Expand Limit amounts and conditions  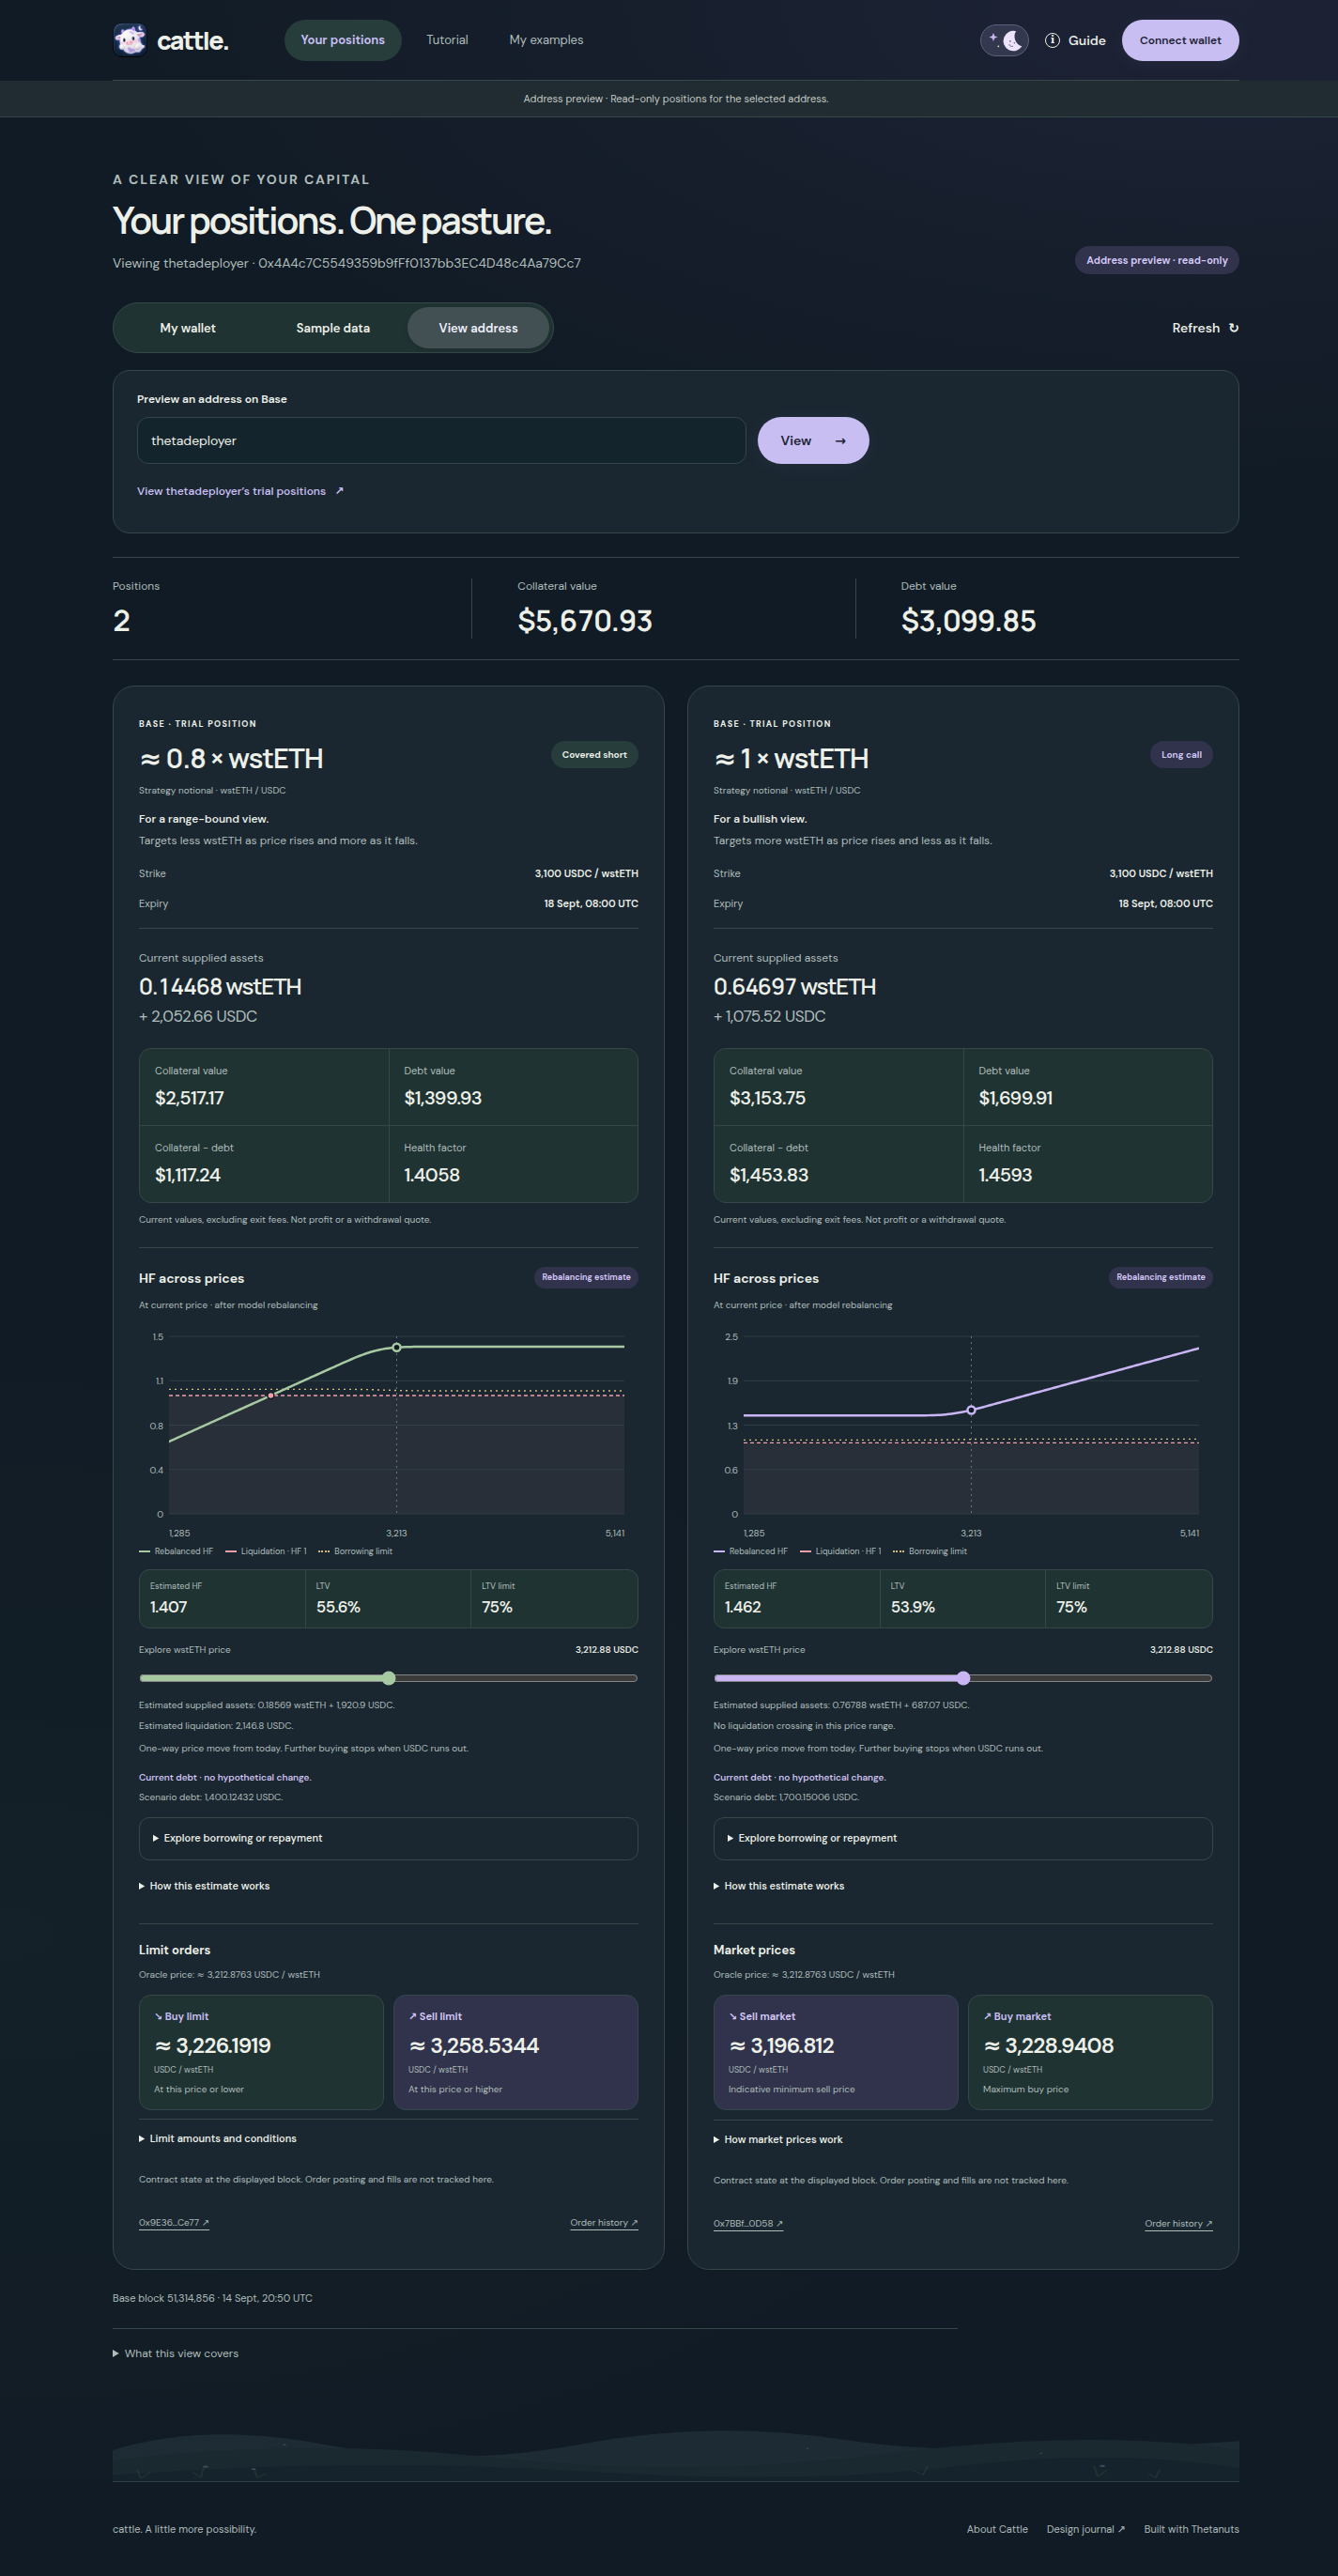tap(218, 2138)
